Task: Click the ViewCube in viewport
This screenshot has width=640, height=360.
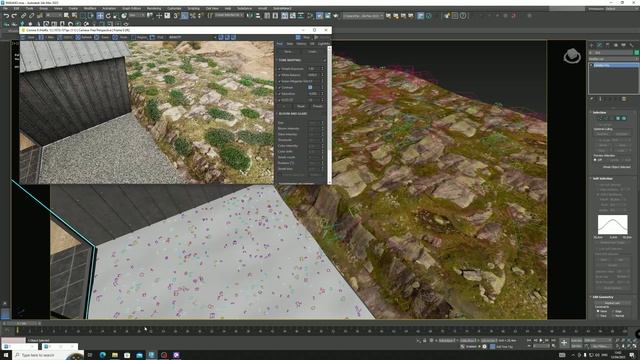Action: click(572, 56)
